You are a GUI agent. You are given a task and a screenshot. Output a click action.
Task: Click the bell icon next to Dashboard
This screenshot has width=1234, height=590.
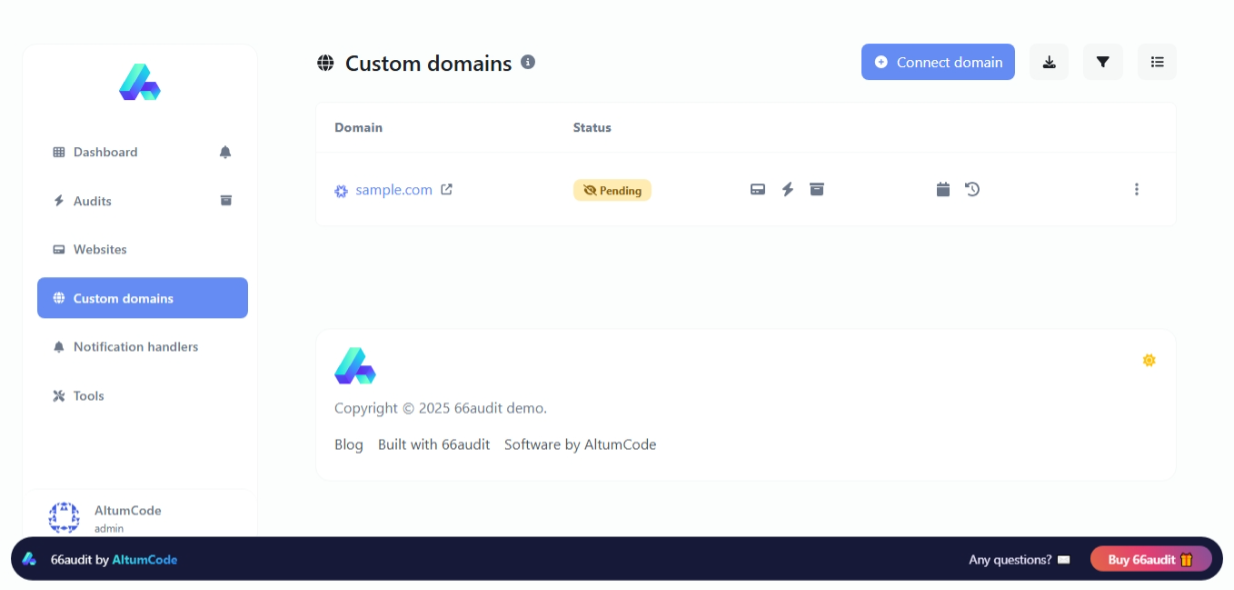(x=225, y=152)
